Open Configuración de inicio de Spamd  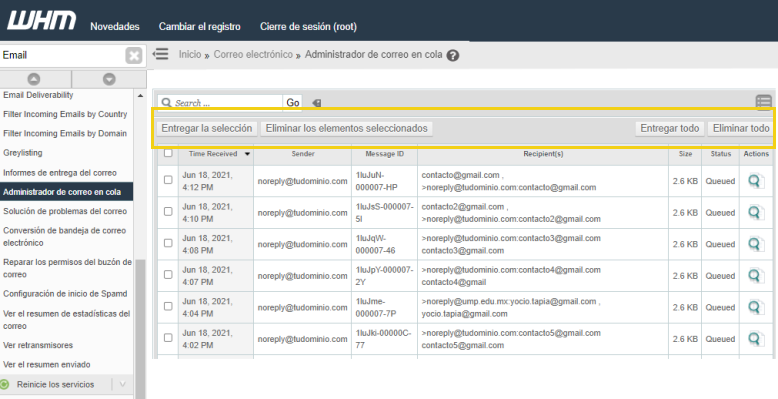[65, 294]
